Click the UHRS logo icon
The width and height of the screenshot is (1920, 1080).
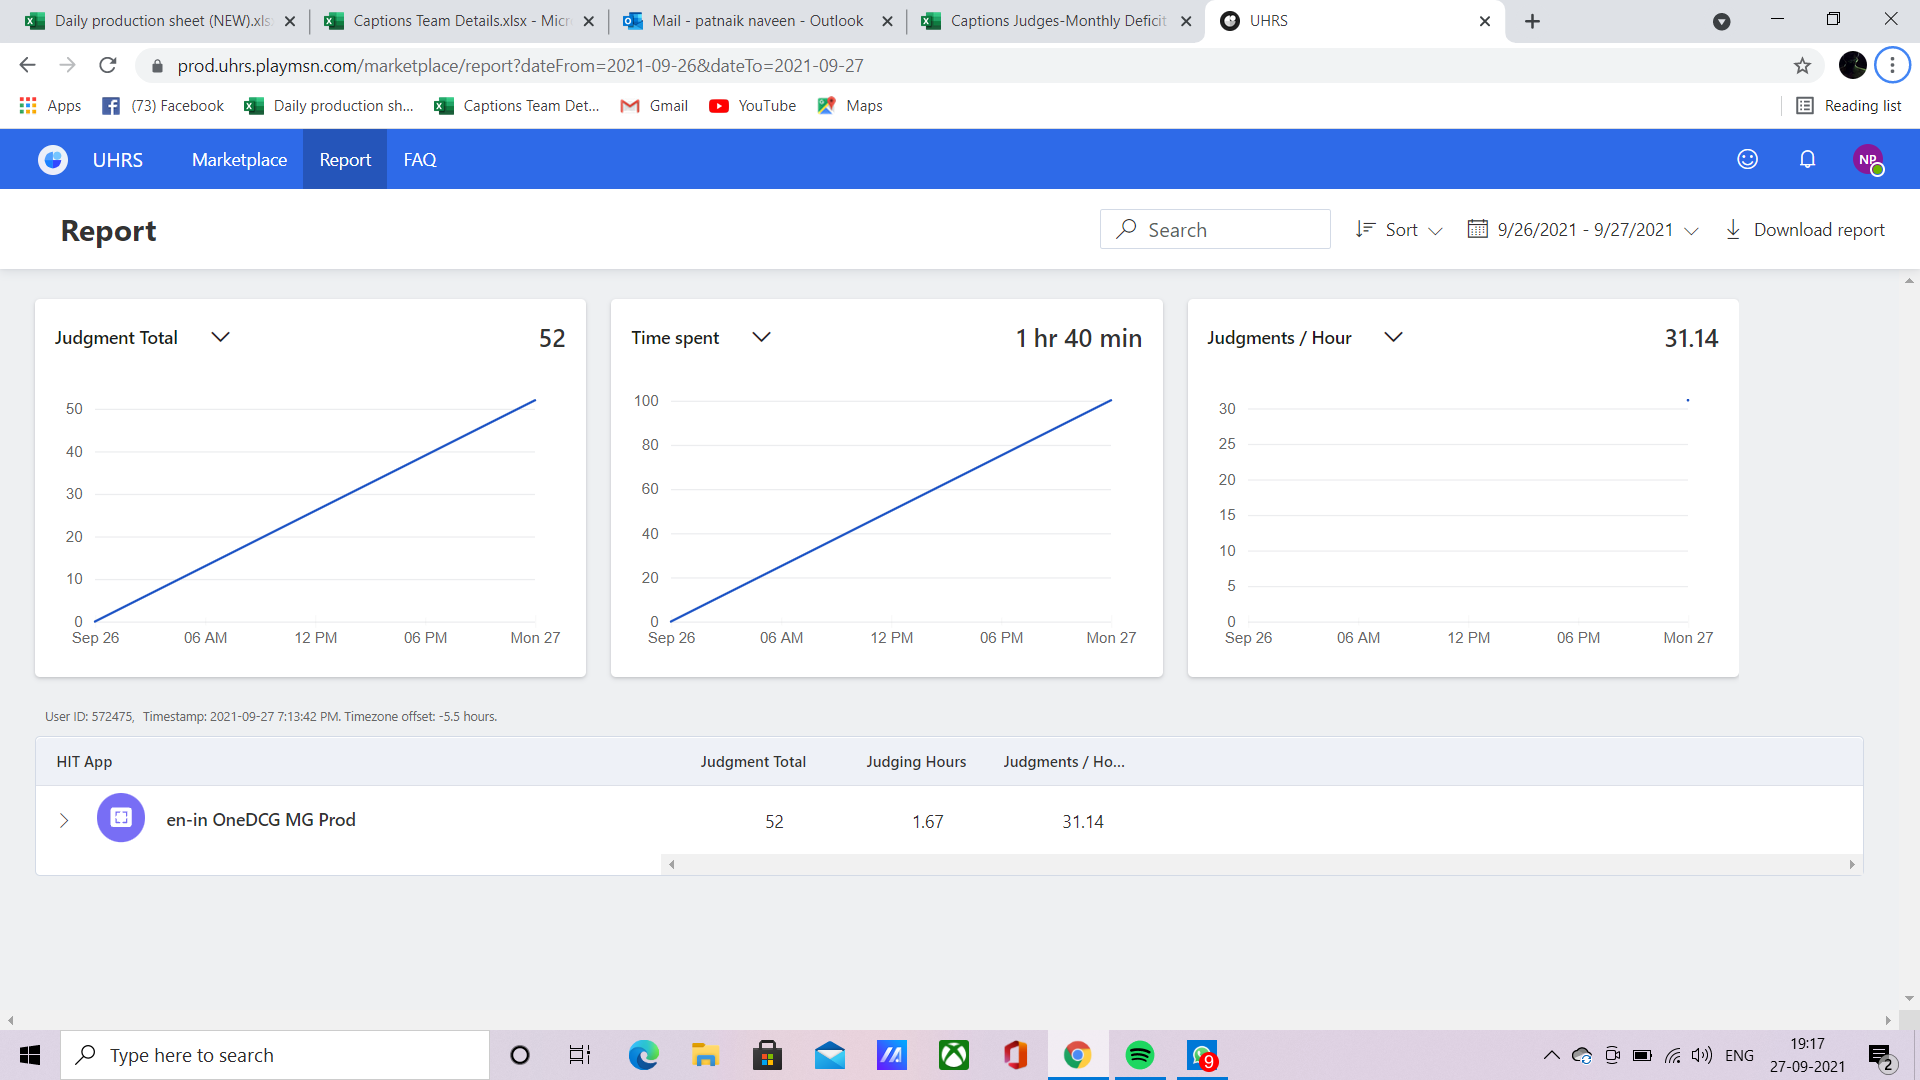tap(53, 160)
